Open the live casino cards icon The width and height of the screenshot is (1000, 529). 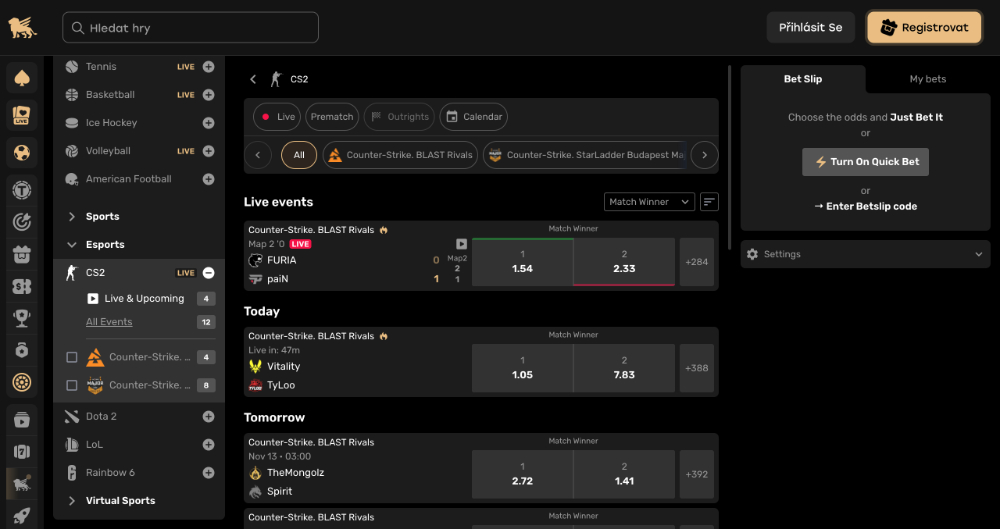pyautogui.click(x=22, y=115)
